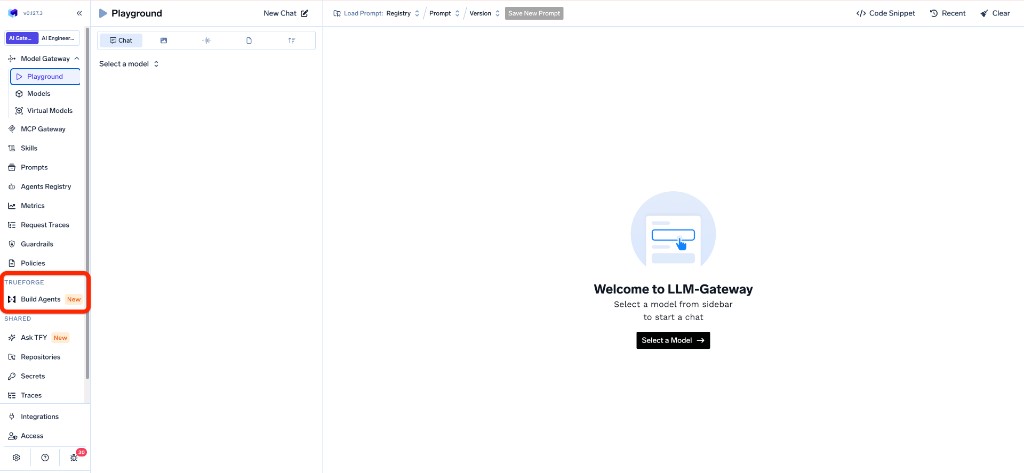Open the settings gear at the sidebar bottom
Screen dimensions: 1024x473
pyautogui.click(x=16, y=458)
